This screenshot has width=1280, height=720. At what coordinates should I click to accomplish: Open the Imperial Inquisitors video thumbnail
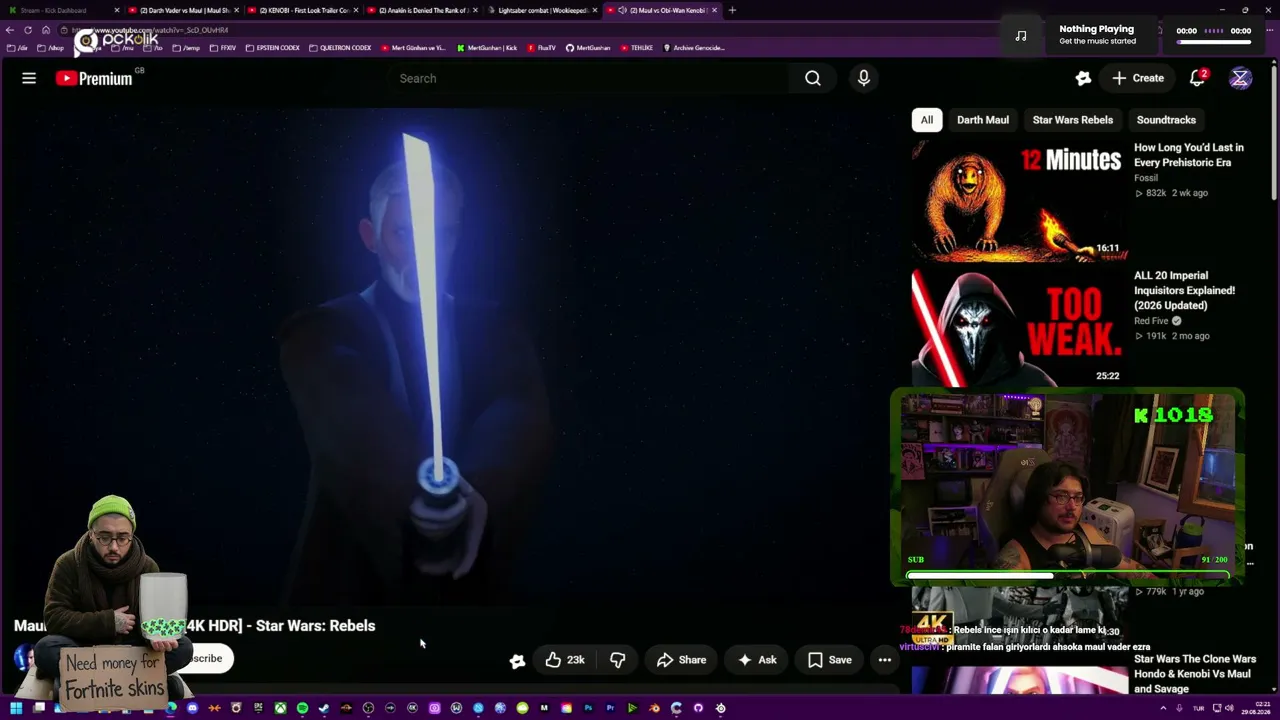click(1018, 327)
